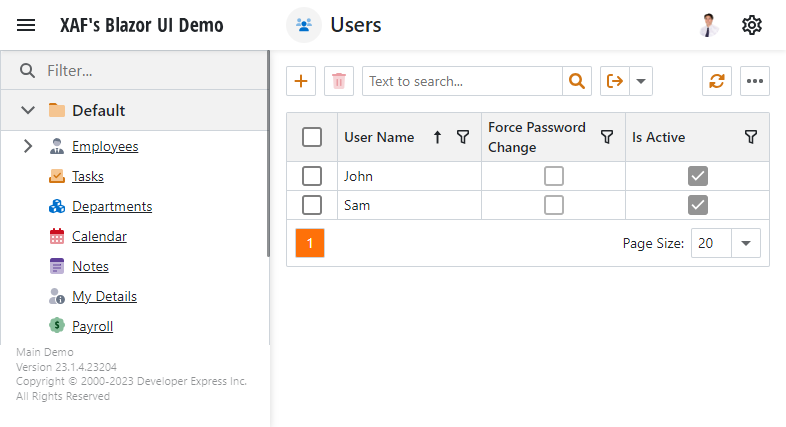The image size is (786, 427).
Task: Click the trash delete icon
Action: click(x=339, y=81)
